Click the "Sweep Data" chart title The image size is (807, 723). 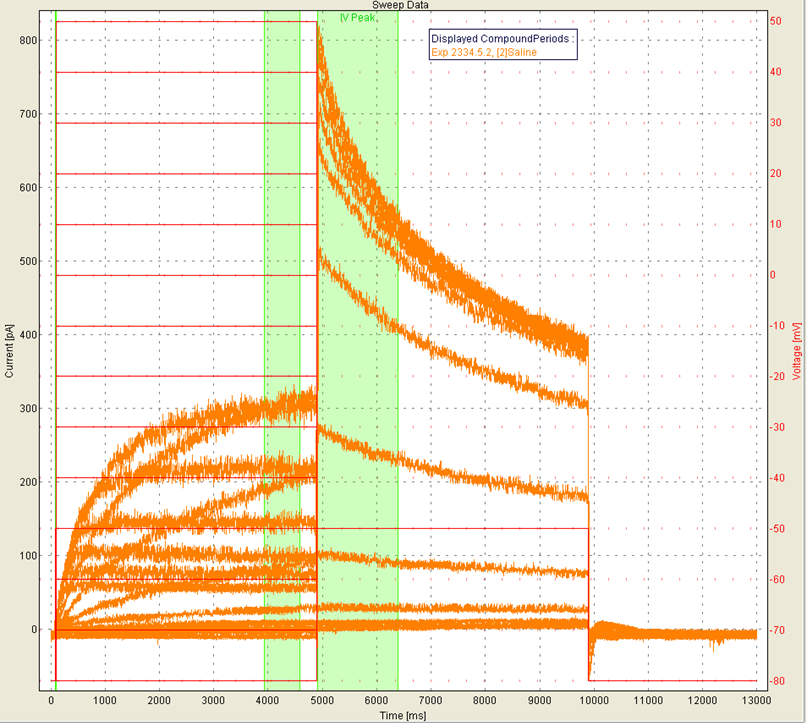pos(401,5)
